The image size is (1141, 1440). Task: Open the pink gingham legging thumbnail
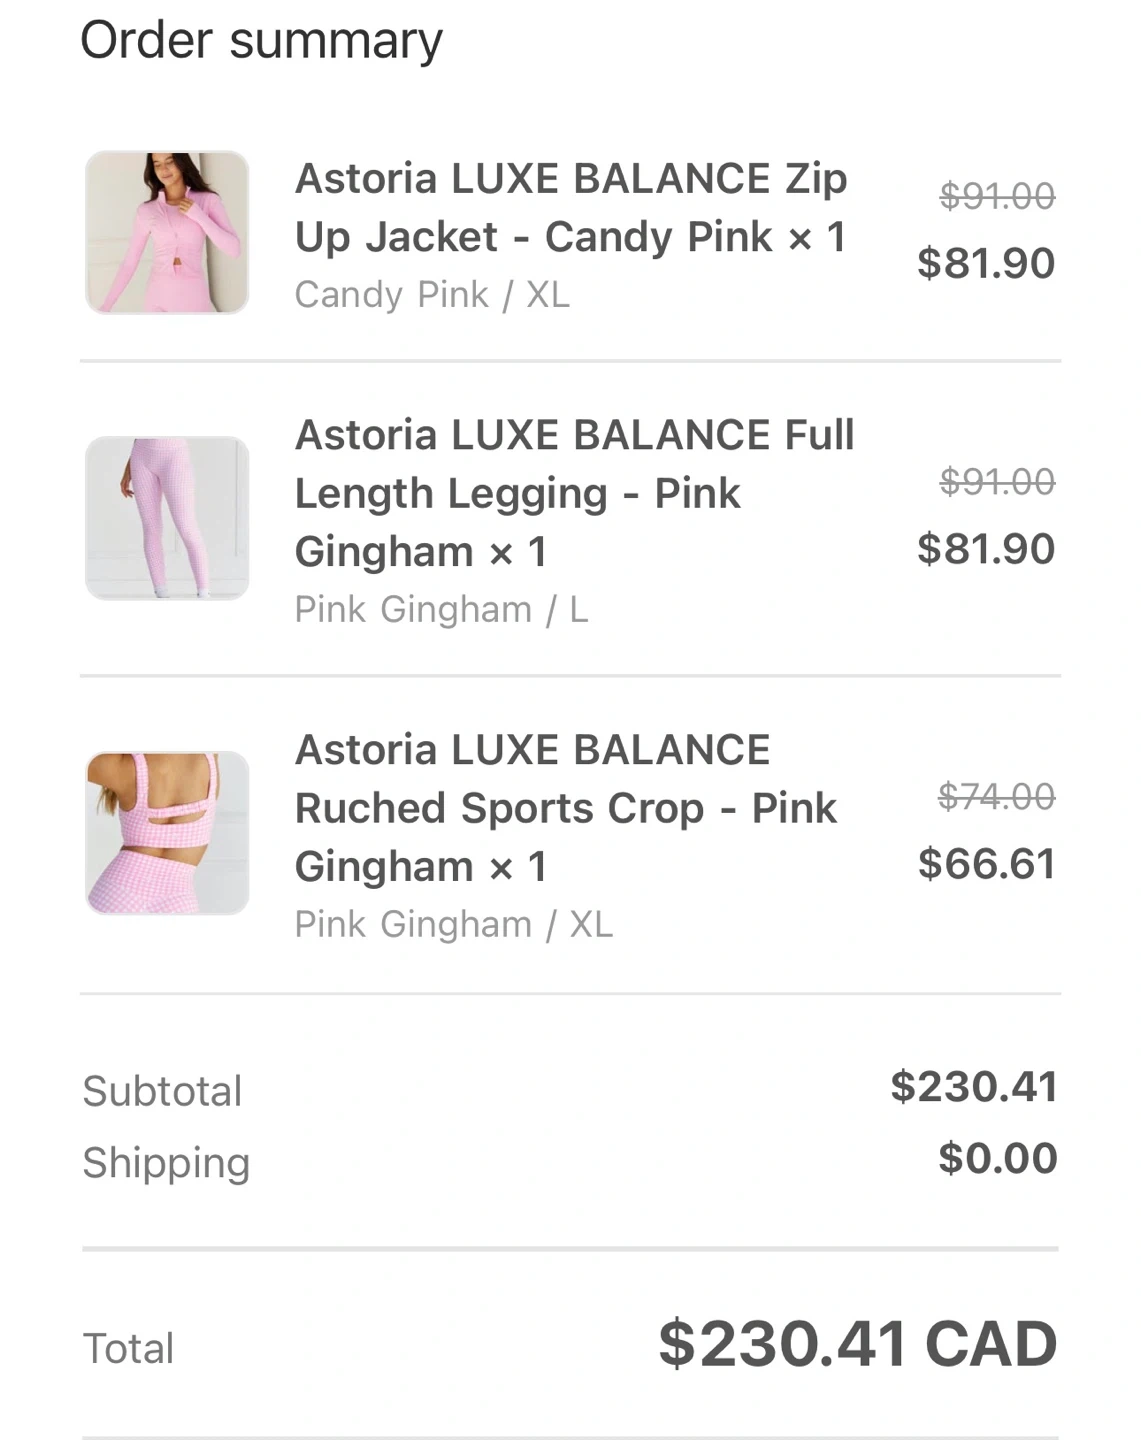[167, 518]
